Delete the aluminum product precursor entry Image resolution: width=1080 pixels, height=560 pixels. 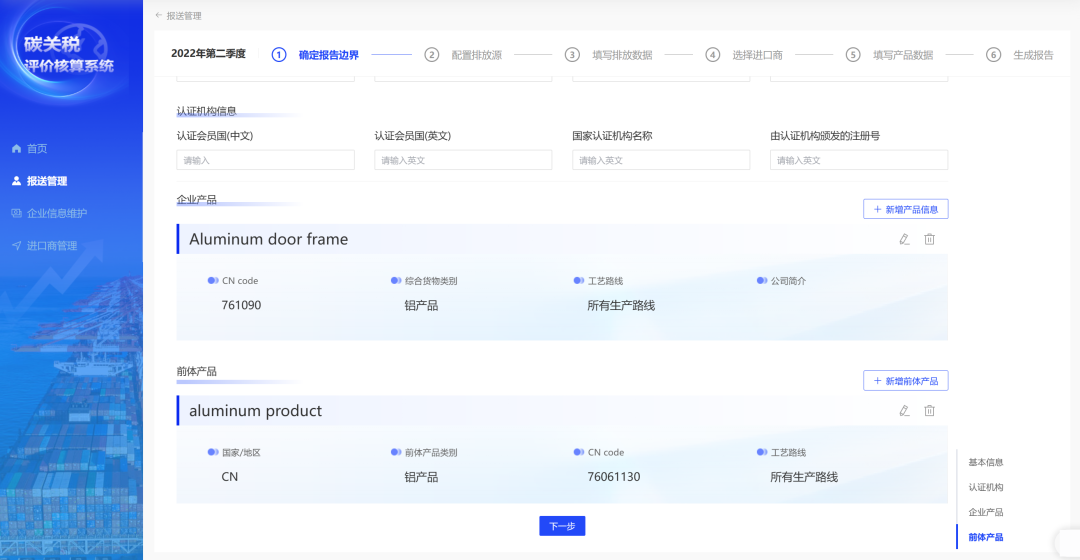click(929, 411)
